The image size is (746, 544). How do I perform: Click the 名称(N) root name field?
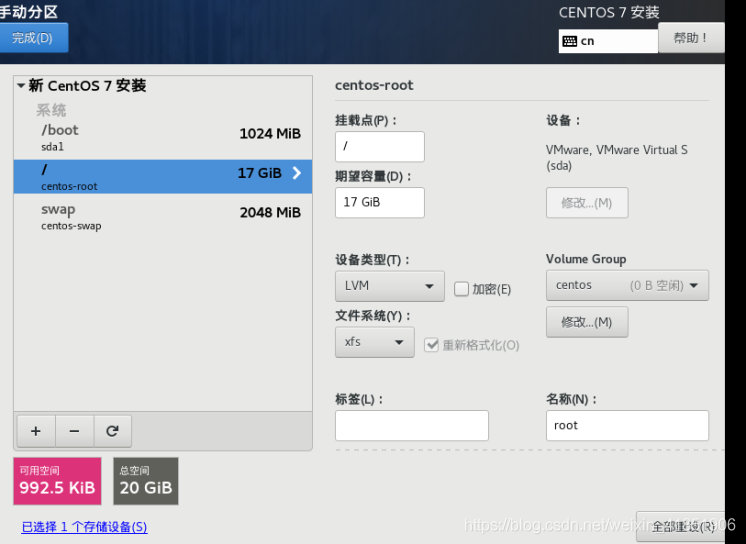pos(627,425)
